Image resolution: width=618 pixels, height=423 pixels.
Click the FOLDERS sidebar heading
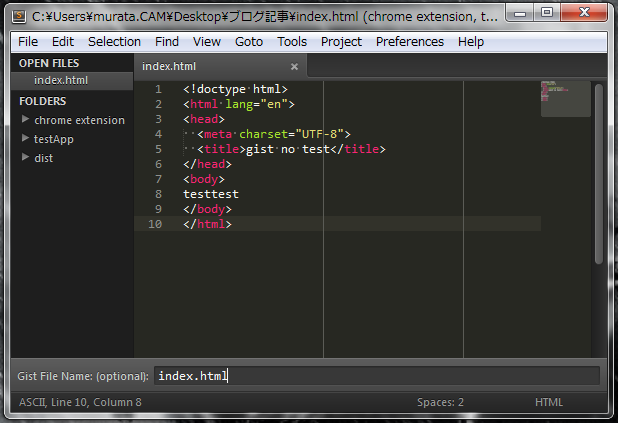pos(43,101)
